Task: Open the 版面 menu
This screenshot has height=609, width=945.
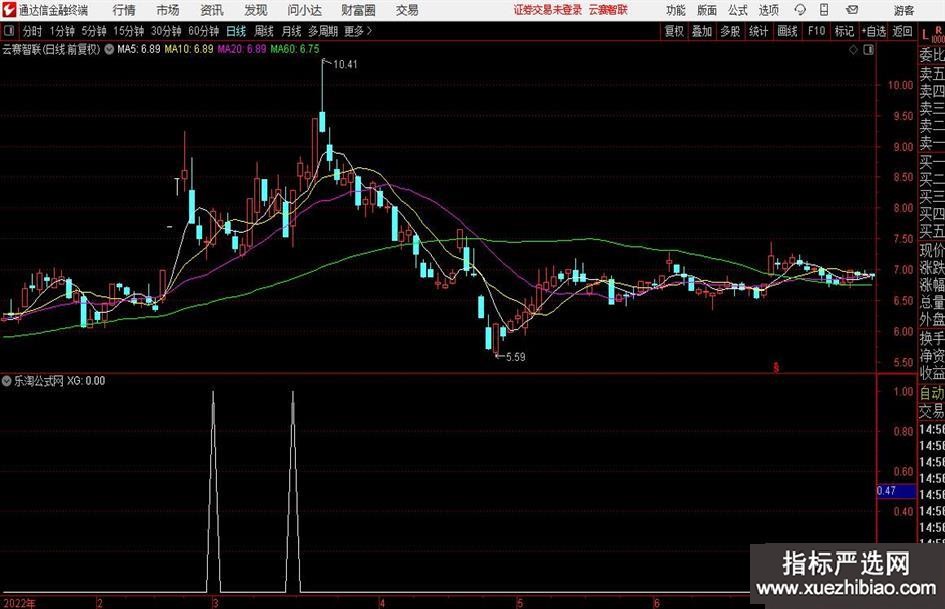Action: [706, 10]
